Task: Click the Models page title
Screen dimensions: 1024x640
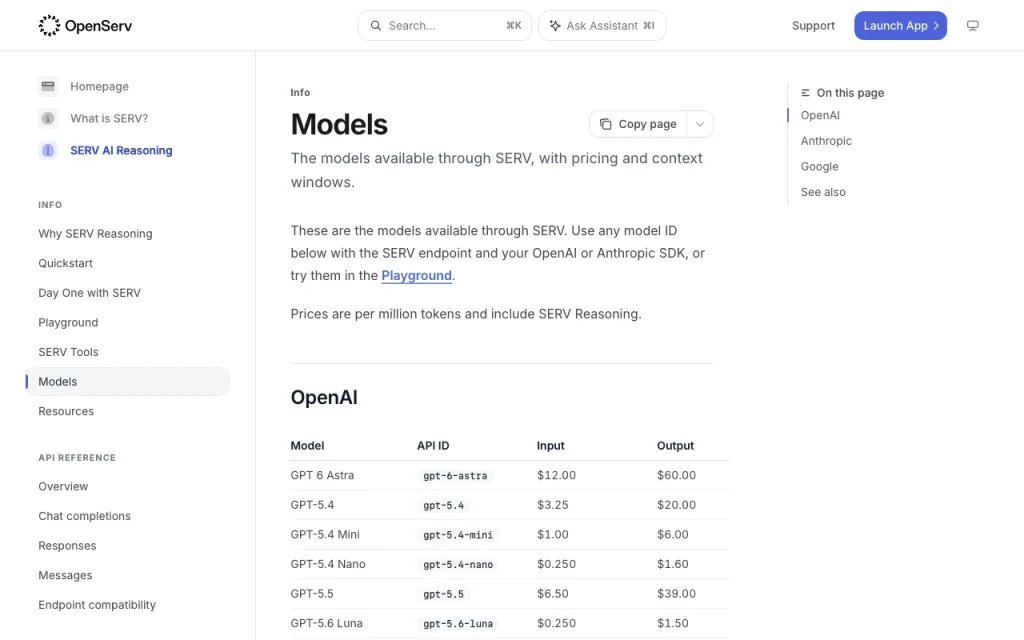Action: coord(339,124)
